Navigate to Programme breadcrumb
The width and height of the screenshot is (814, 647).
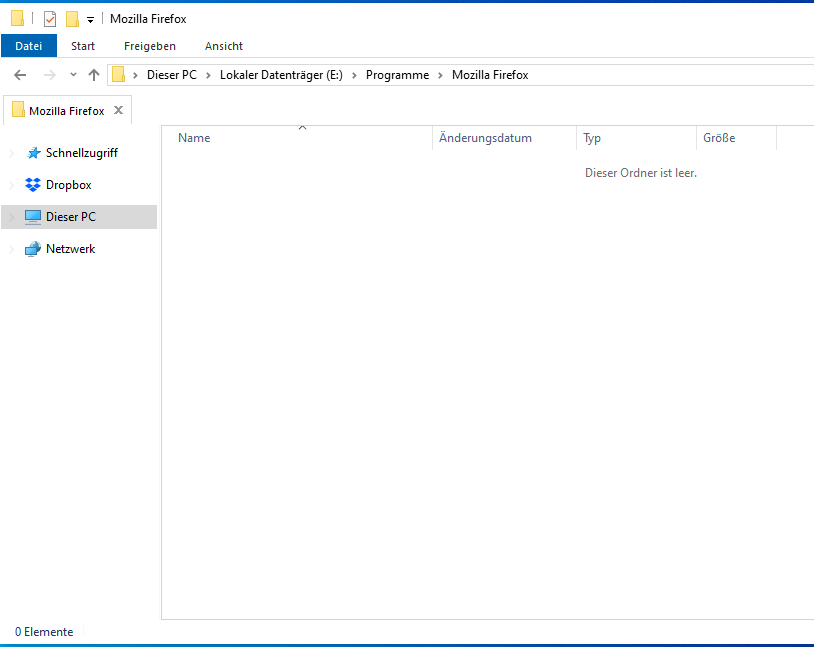pos(397,75)
